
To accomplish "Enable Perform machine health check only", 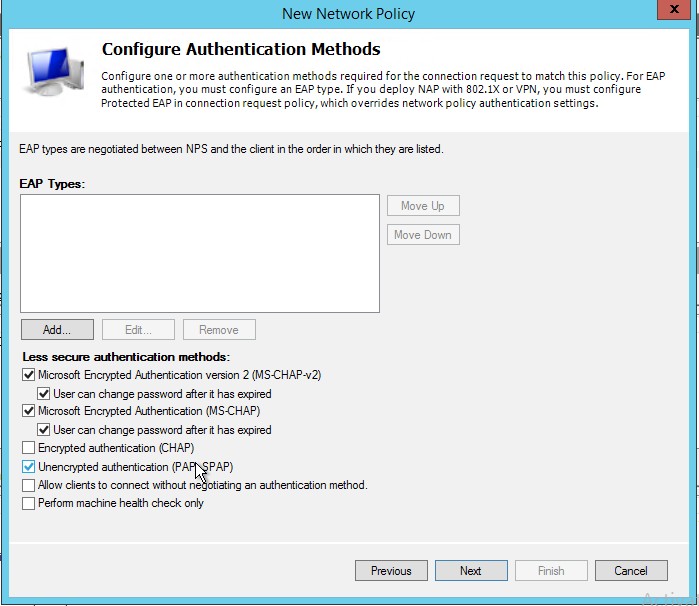I will (x=28, y=503).
